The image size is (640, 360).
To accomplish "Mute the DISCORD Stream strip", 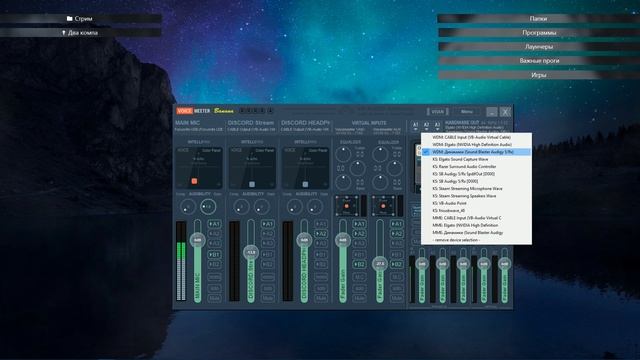I will click(268, 298).
